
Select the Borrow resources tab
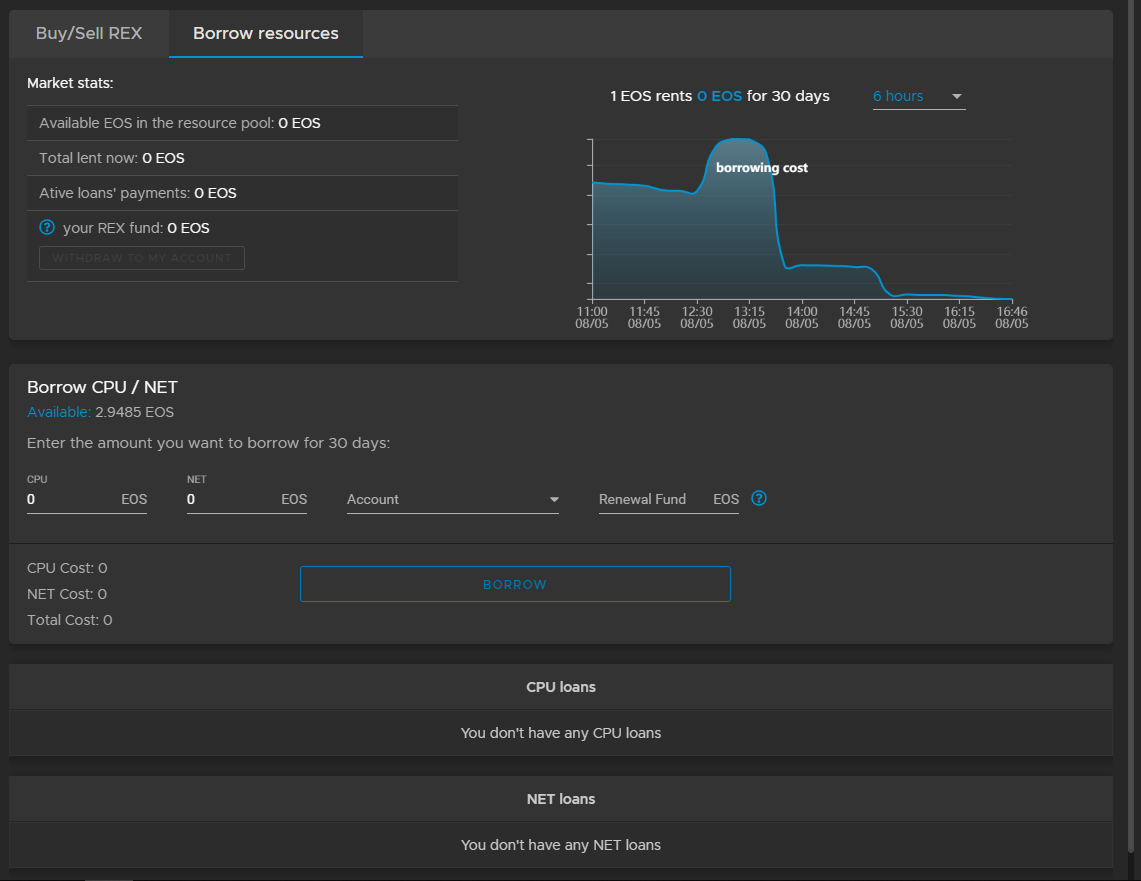click(266, 33)
